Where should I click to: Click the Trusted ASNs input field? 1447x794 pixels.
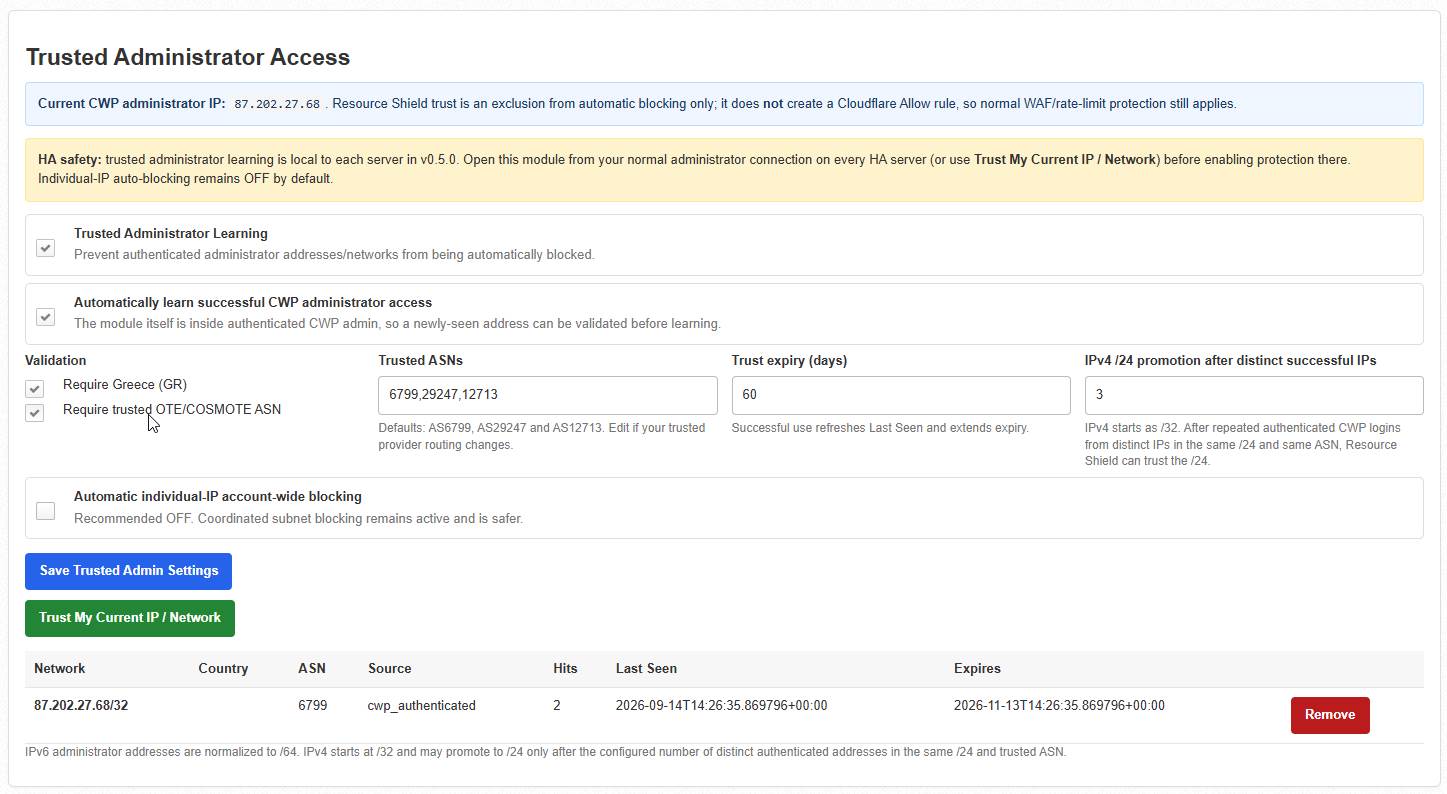coord(547,395)
